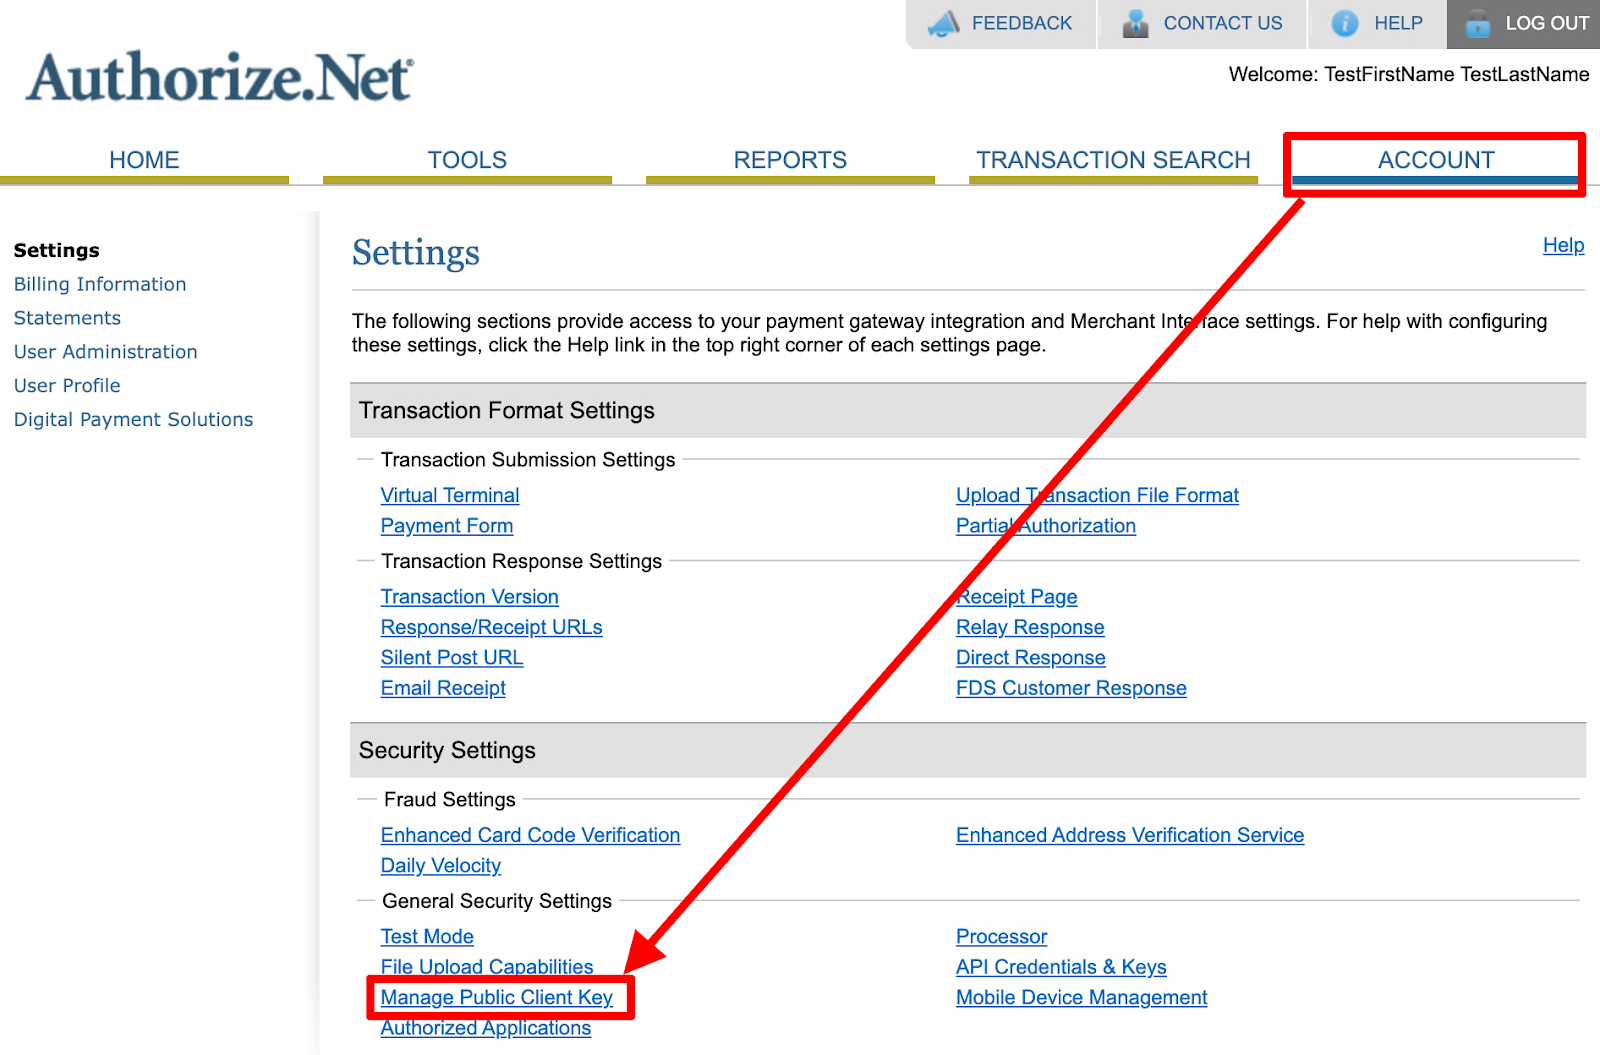Open the Response/Receipt URLs link
This screenshot has height=1055, width=1600.
[x=492, y=627]
